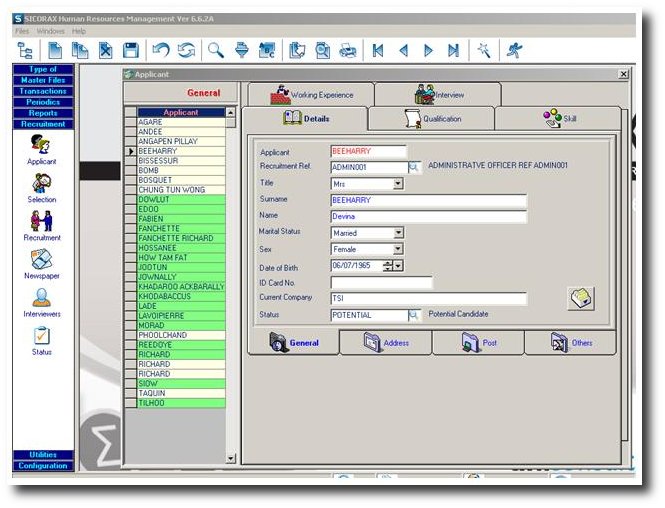Click the ID Card No. input field
The image size is (665, 508).
point(381,282)
